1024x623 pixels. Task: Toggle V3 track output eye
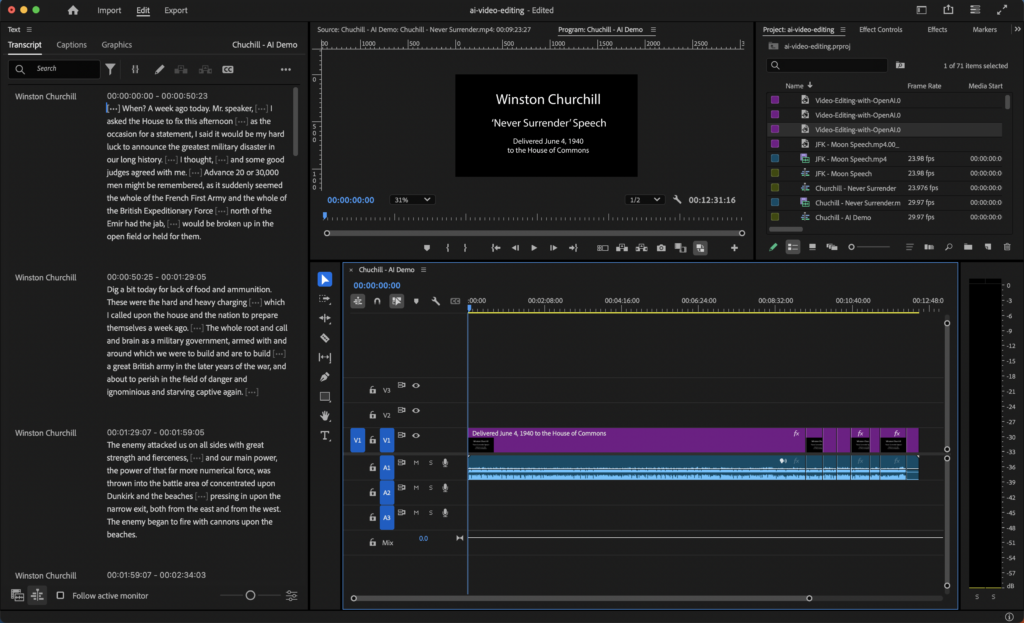coord(416,386)
